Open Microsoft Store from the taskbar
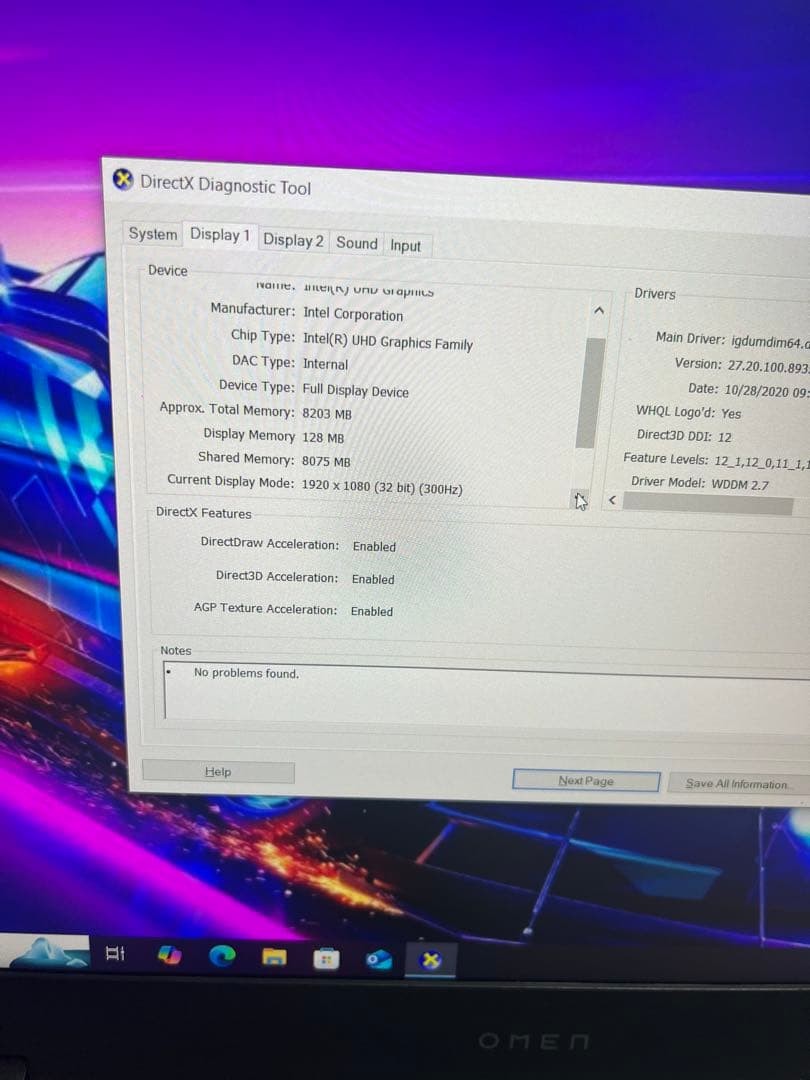 (326, 959)
